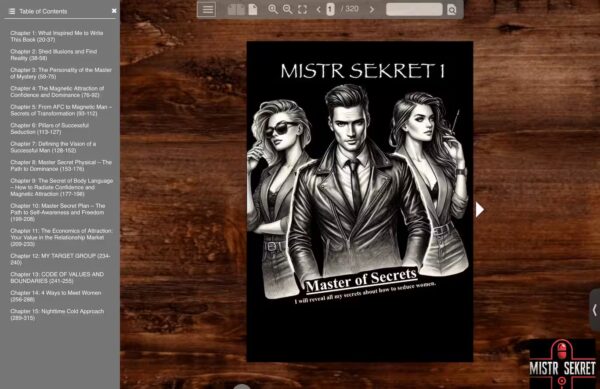Screen dimensions: 600x389
Task: Switch to single page view
Action: [253, 10]
